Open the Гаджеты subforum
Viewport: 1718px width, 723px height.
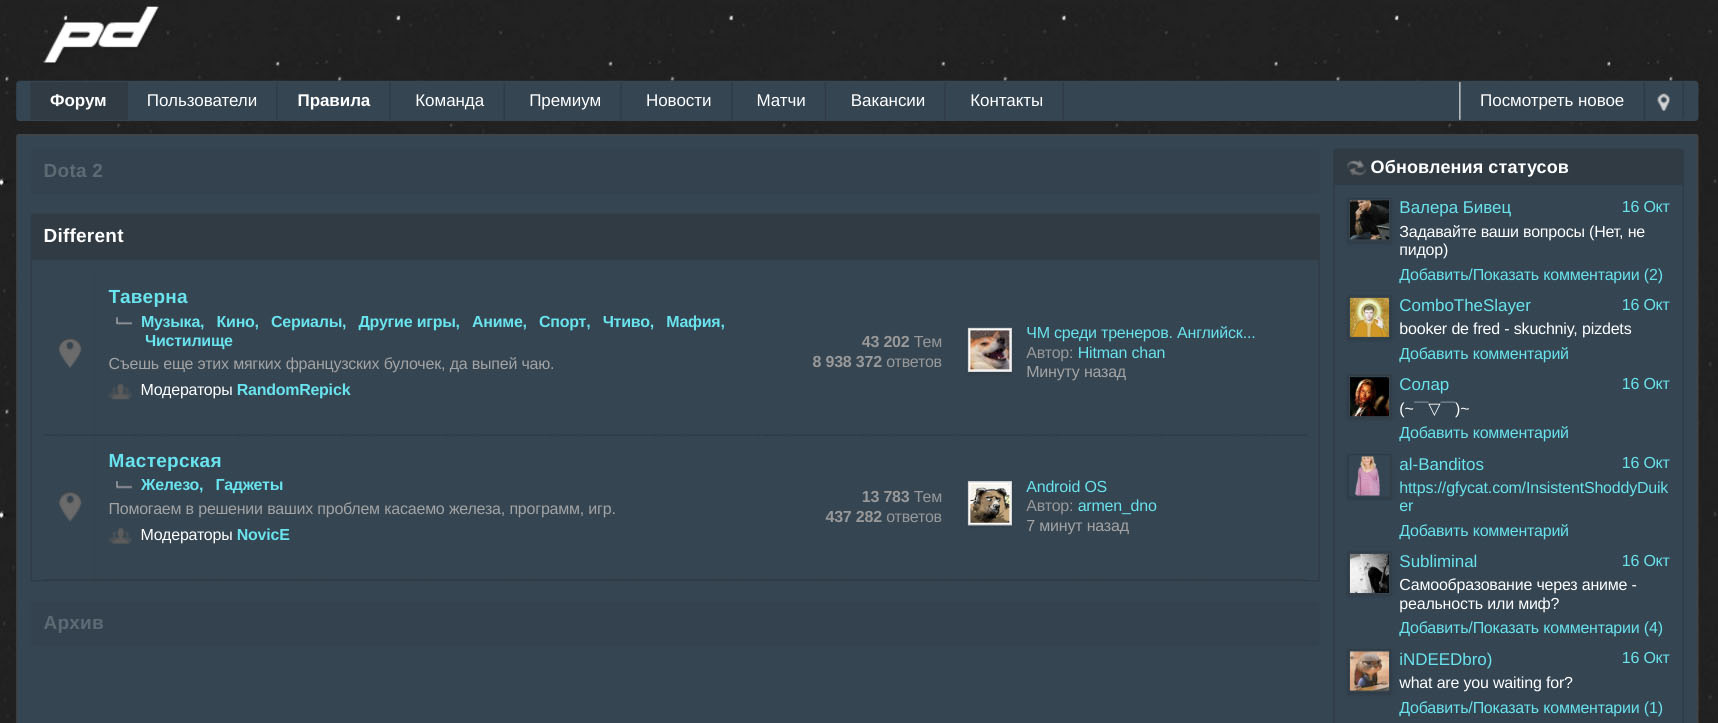(x=249, y=485)
